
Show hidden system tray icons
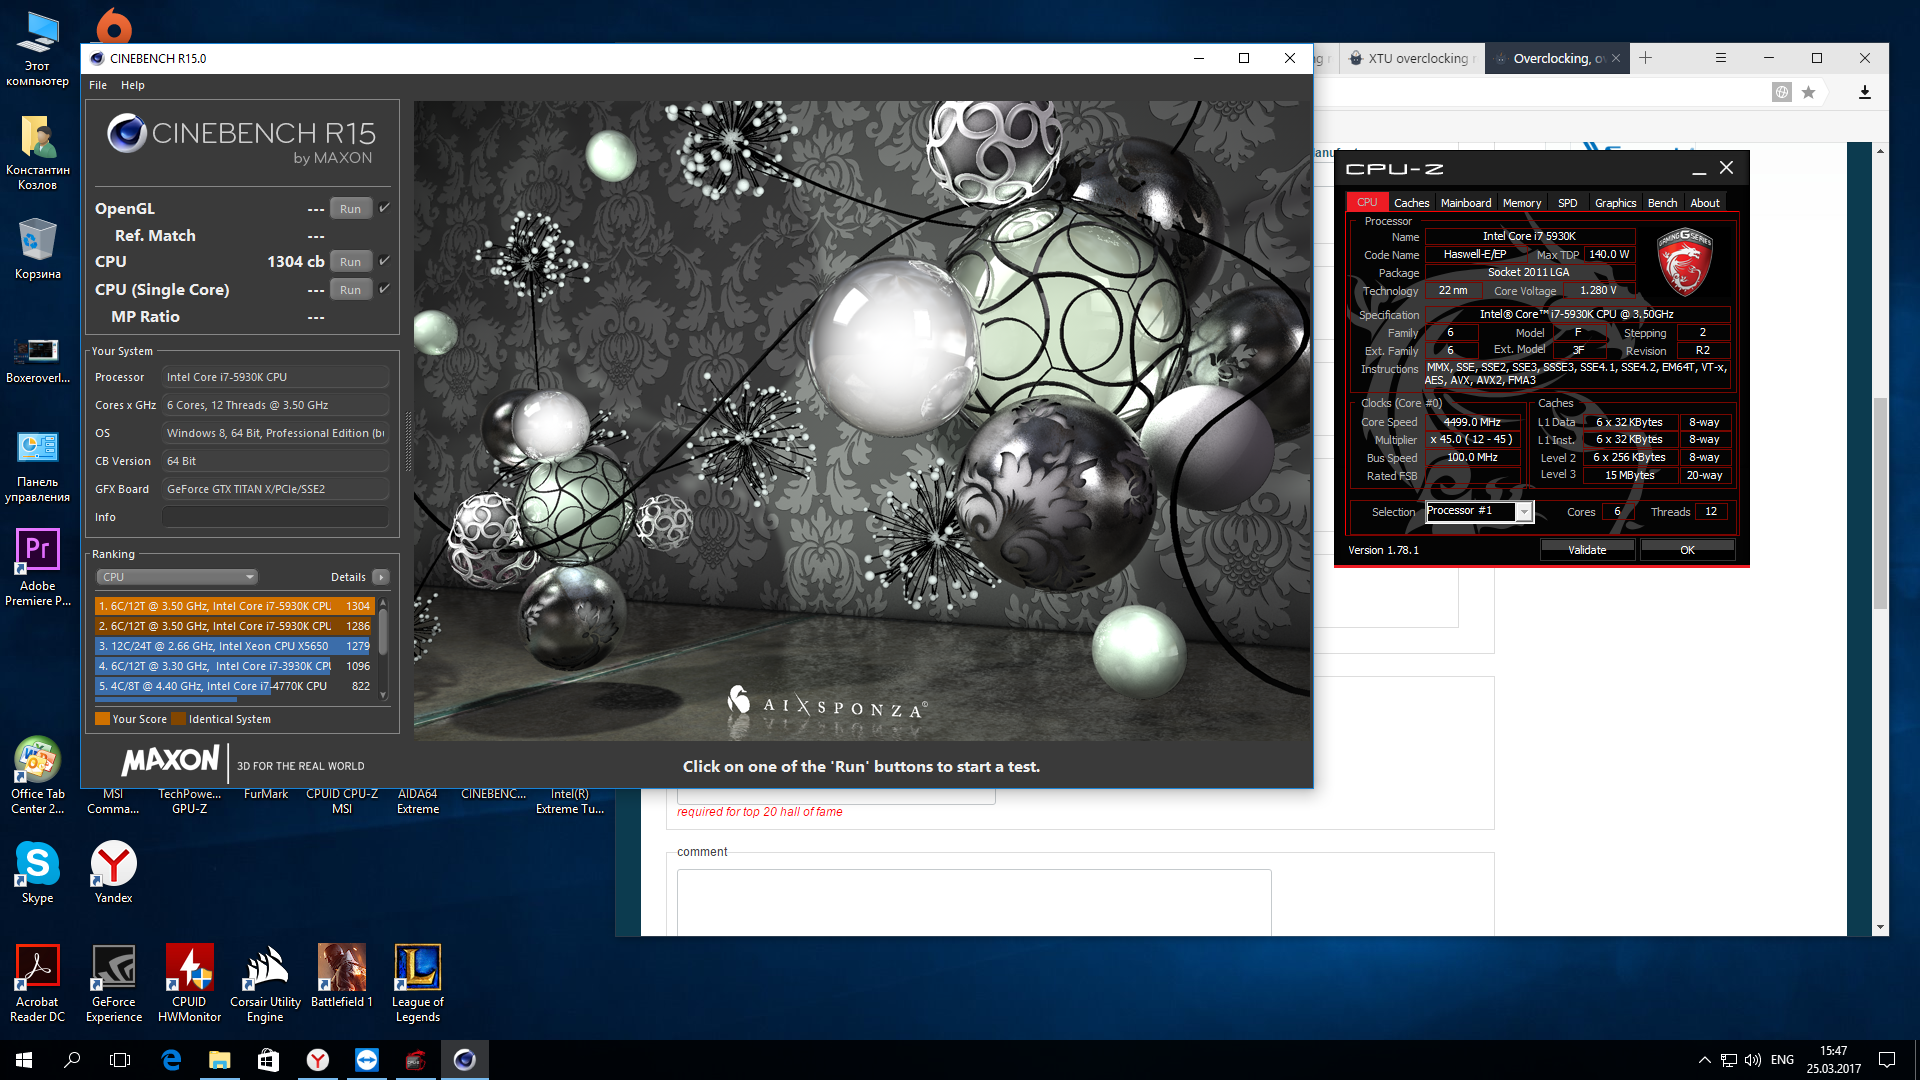(x=1704, y=1060)
